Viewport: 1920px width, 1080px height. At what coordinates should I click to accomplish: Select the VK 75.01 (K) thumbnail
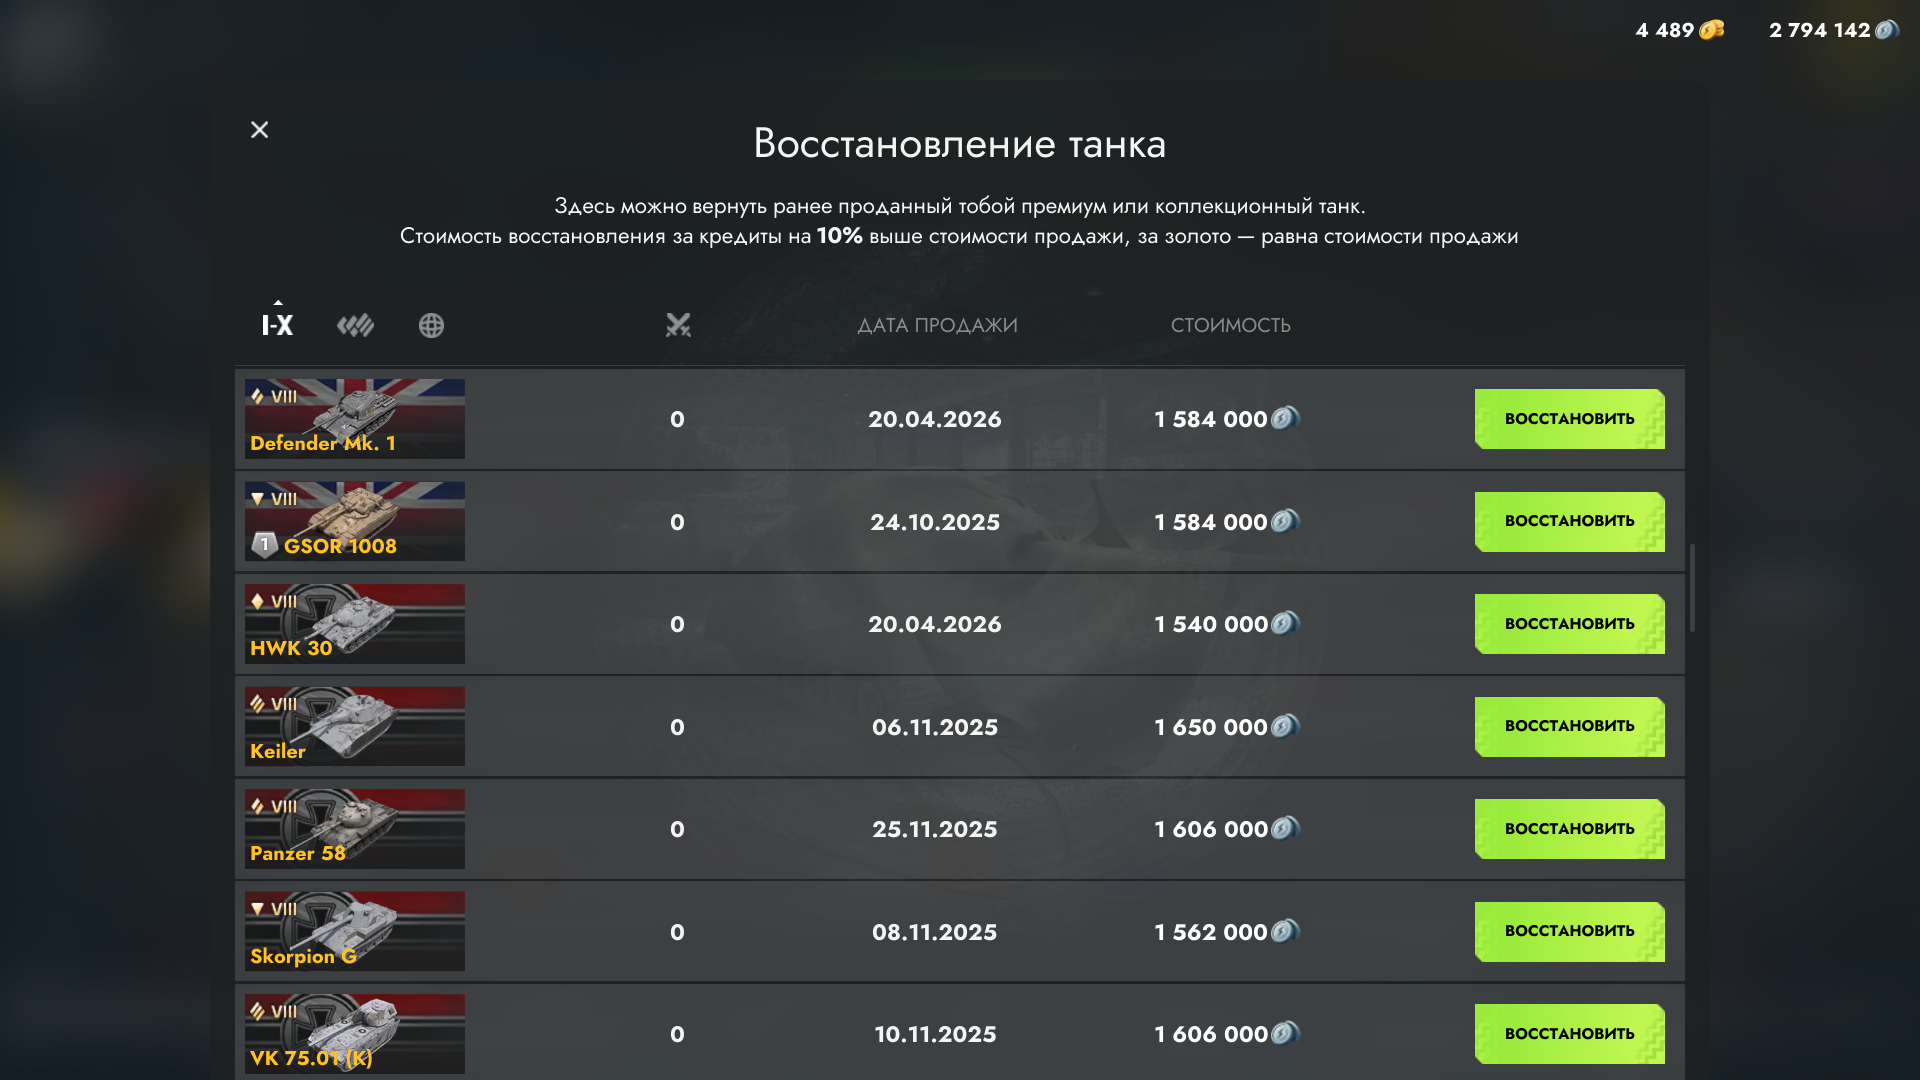point(355,1034)
